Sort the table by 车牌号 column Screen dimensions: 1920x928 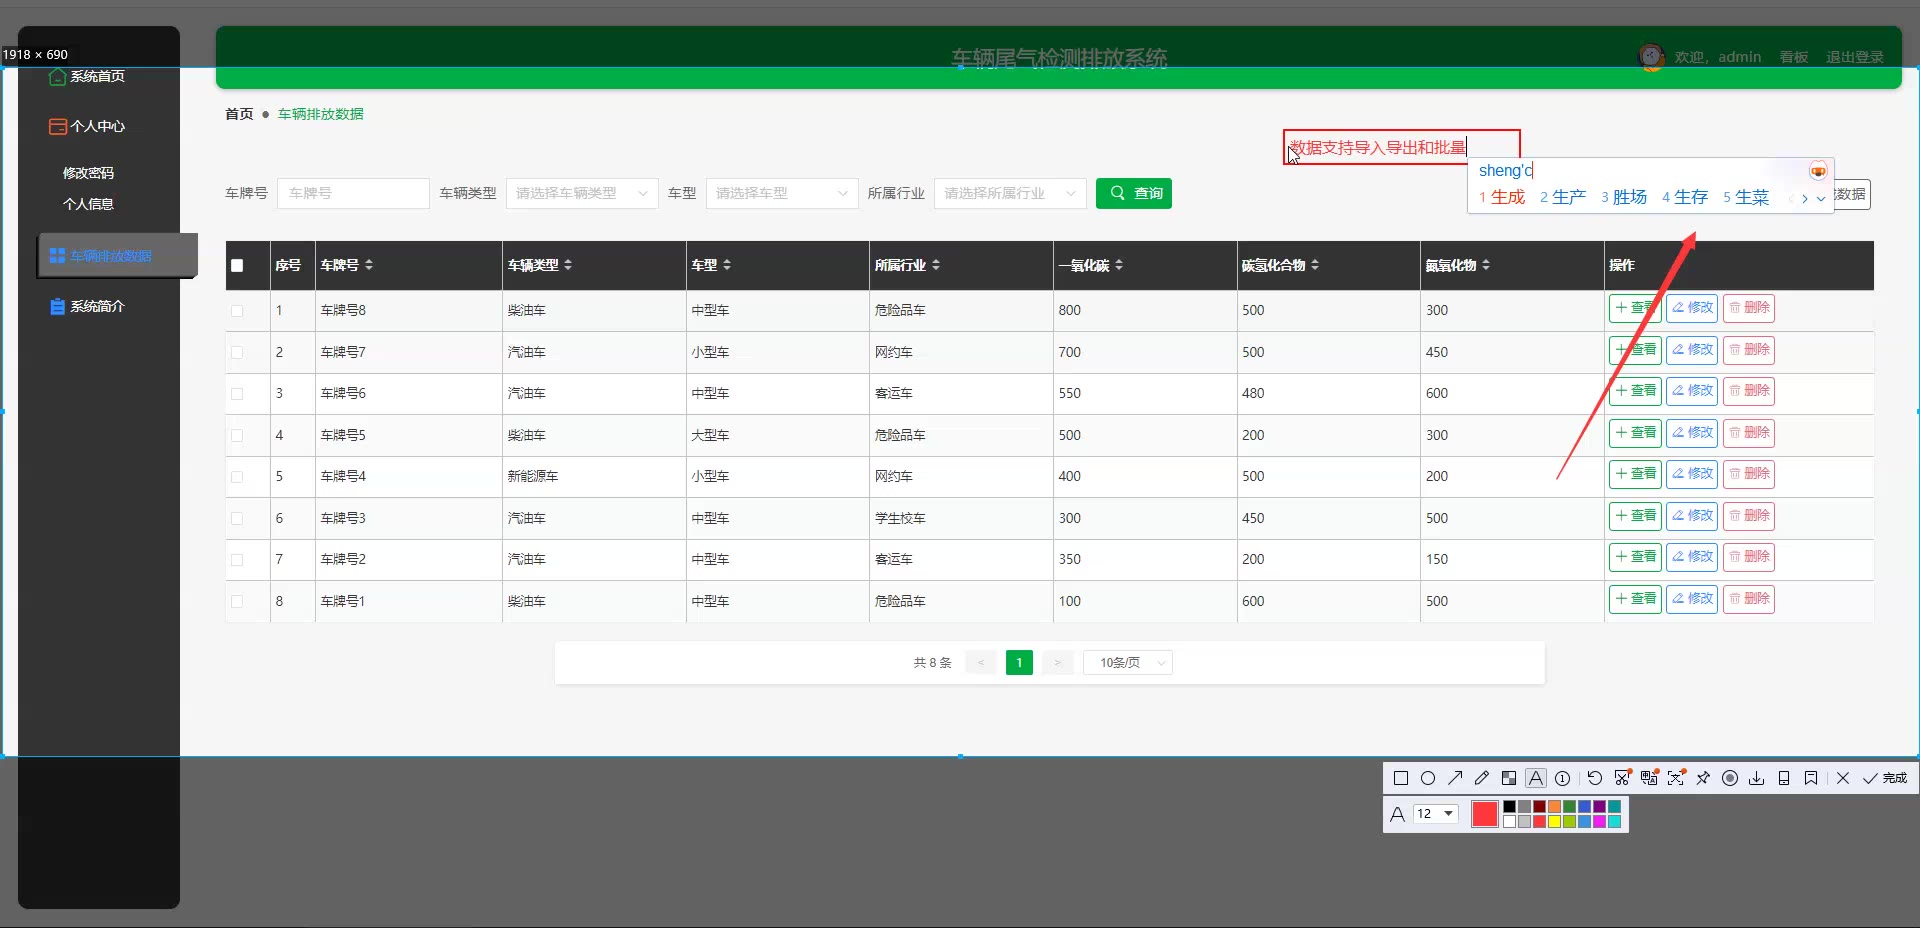point(369,265)
